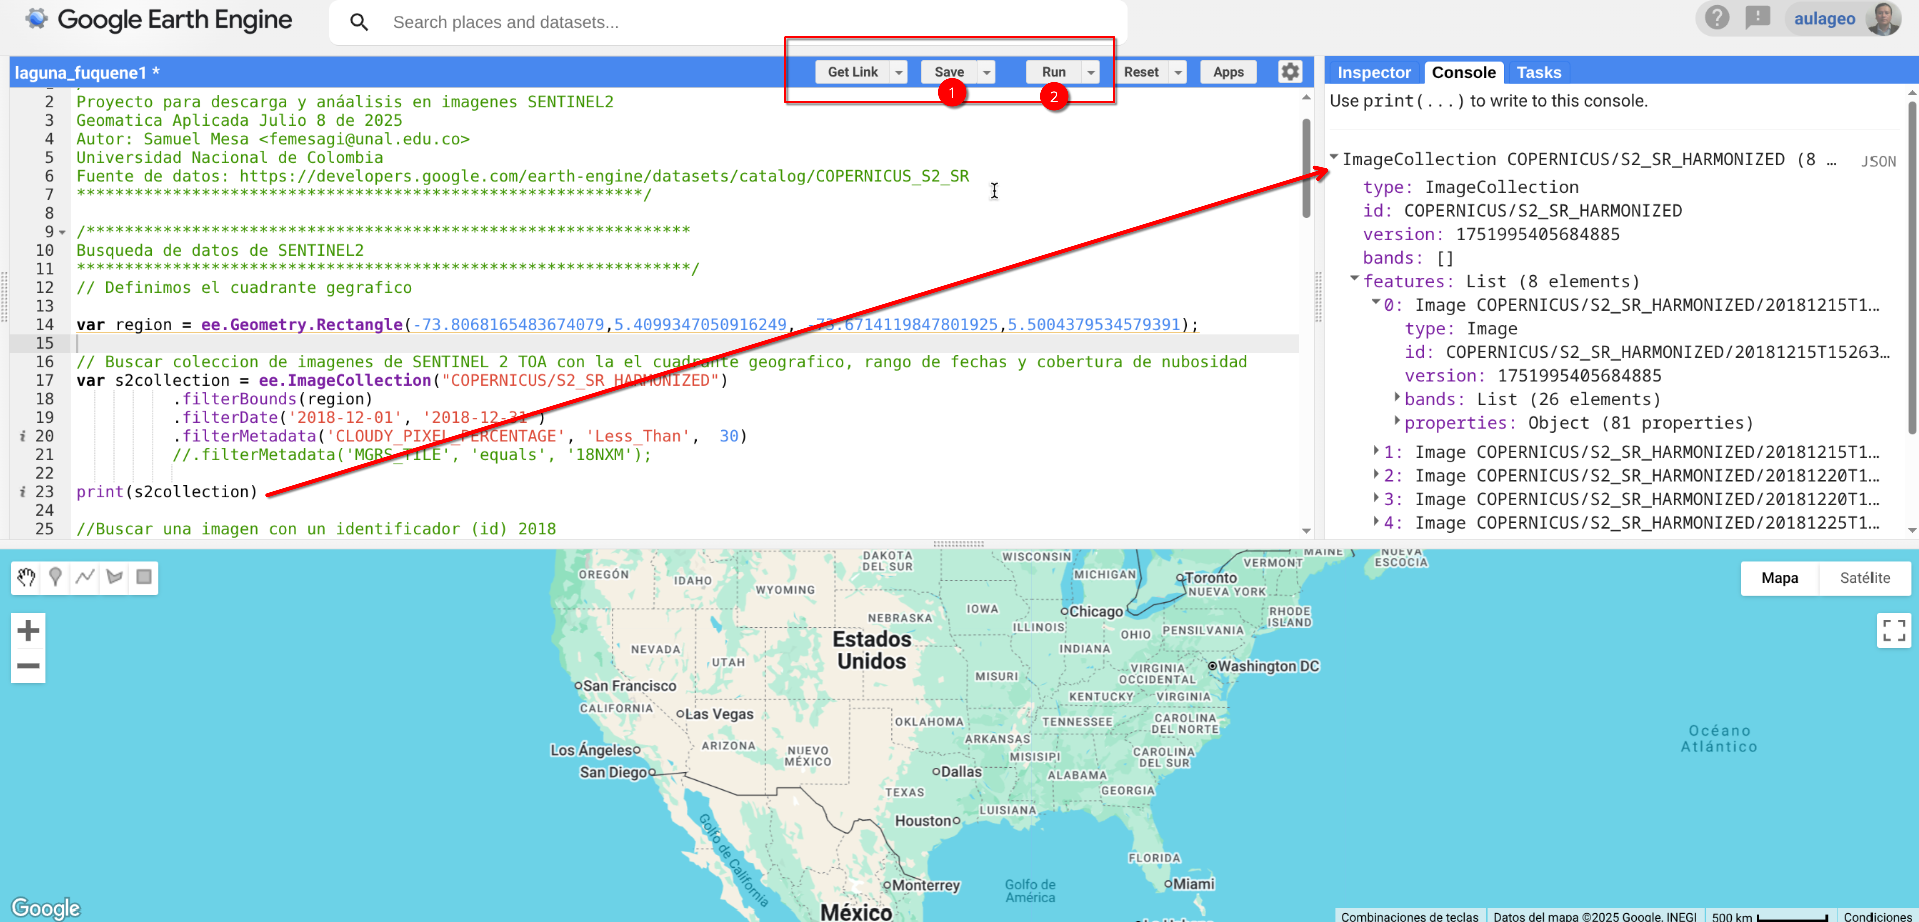The height and width of the screenshot is (922, 1919).
Task: Switch map to Satélite view
Action: pyautogui.click(x=1864, y=578)
